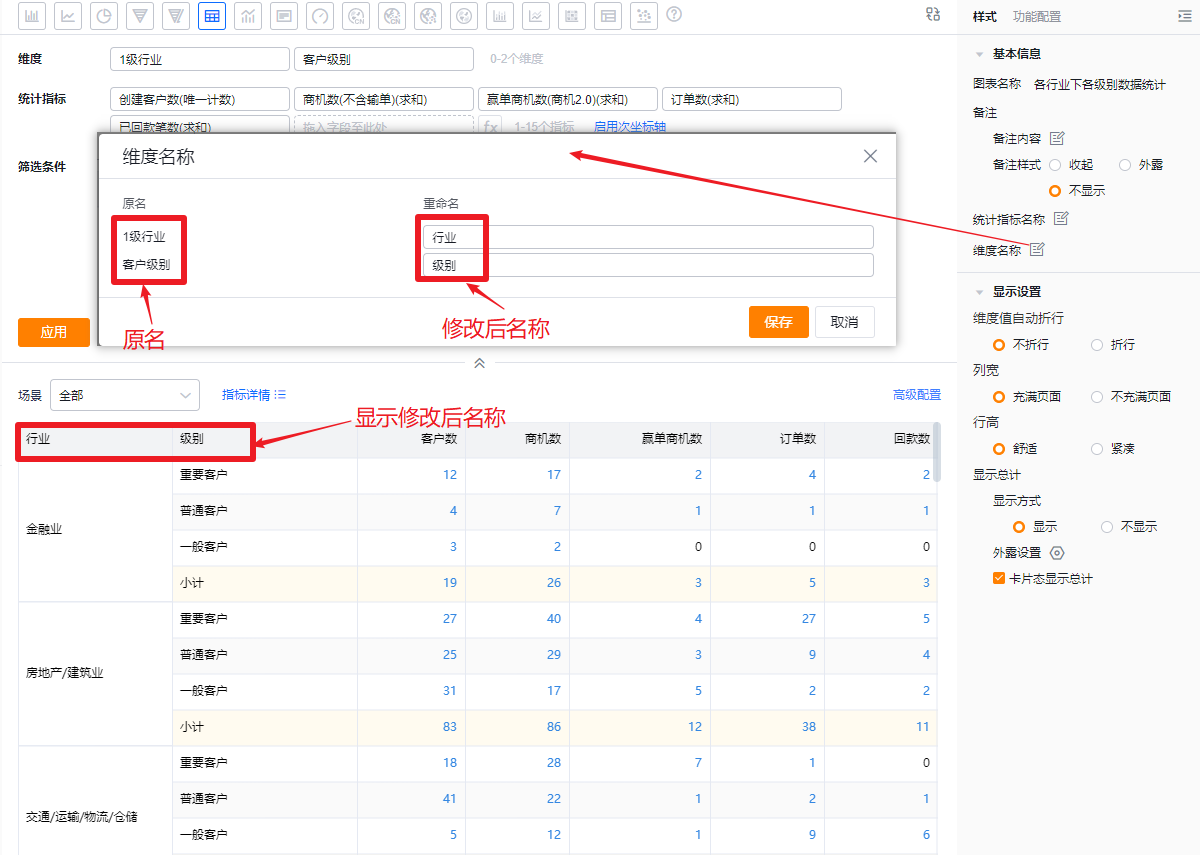Select the gauge chart type icon
Screen dimensions: 1200x855
320,16
